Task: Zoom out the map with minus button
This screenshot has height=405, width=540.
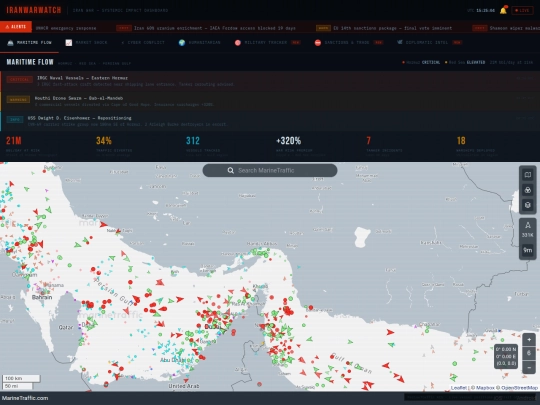Action: coord(529,367)
